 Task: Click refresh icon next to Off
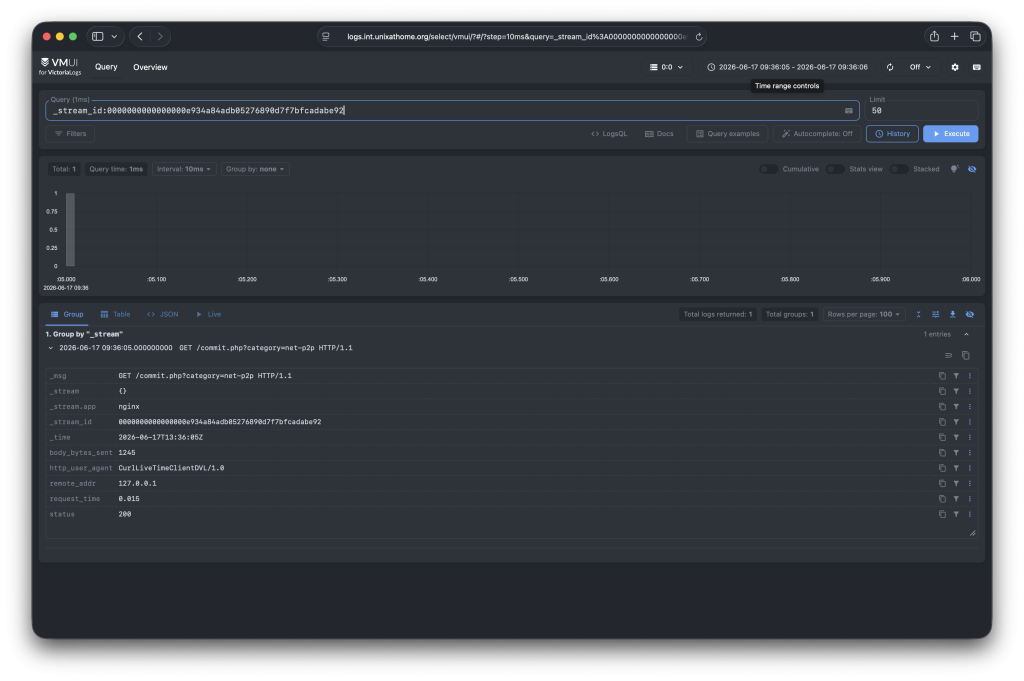pyautogui.click(x=889, y=67)
